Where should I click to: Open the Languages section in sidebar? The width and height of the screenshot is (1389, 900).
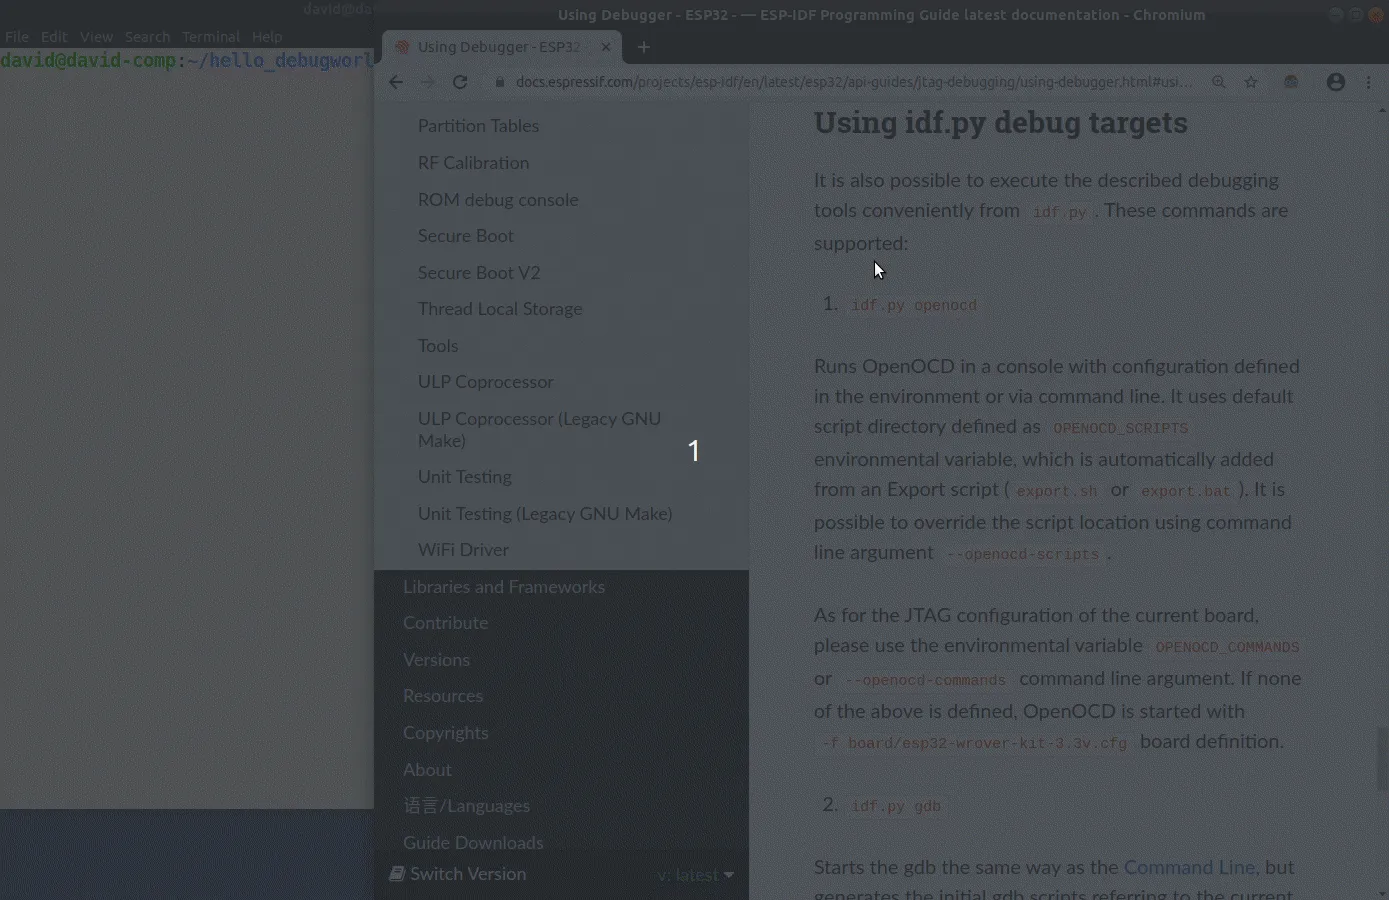[x=466, y=806]
